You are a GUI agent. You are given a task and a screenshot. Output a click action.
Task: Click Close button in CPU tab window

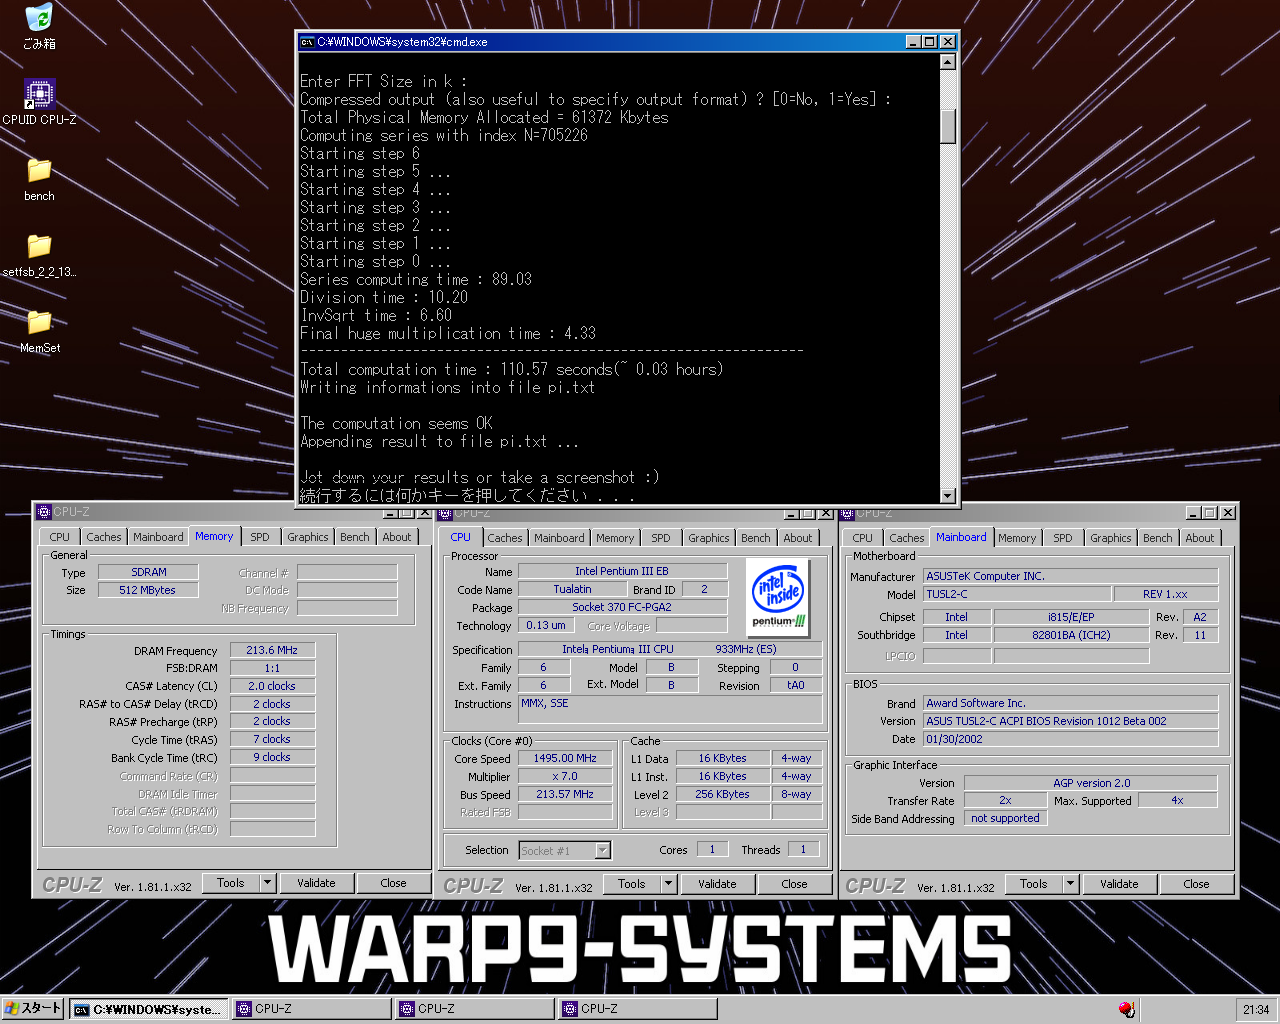pos(794,884)
